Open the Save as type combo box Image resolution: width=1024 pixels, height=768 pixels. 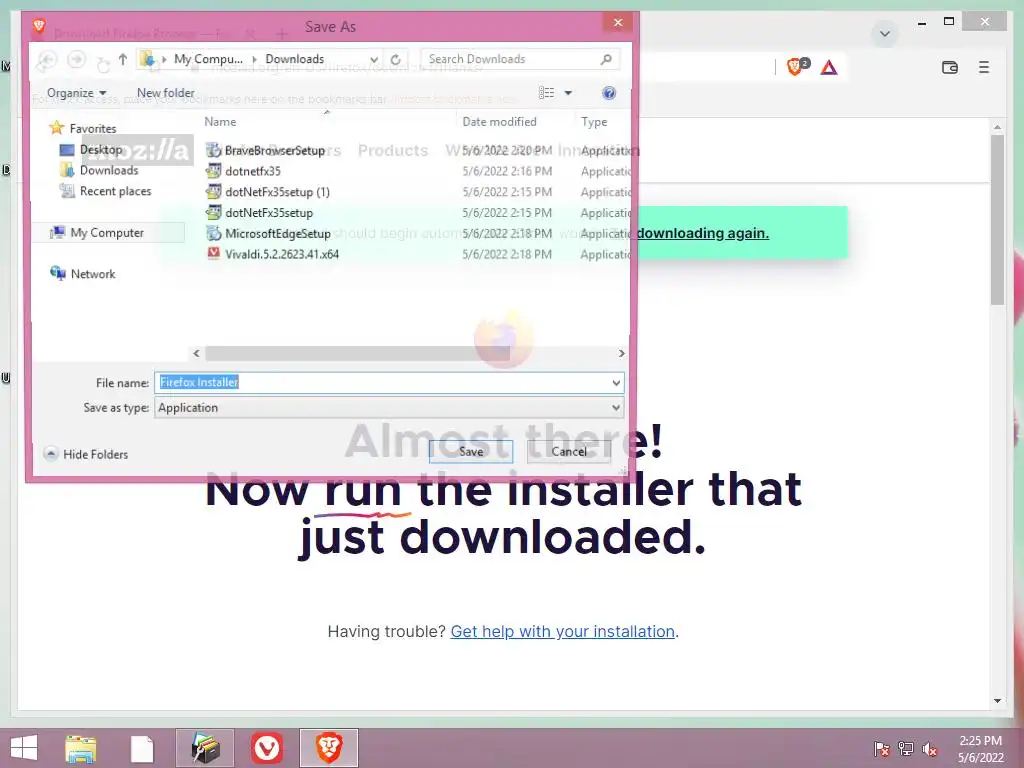(389, 408)
